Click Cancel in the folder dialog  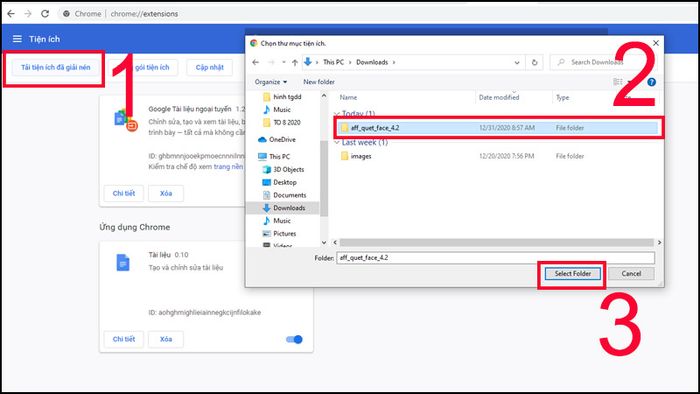(631, 274)
